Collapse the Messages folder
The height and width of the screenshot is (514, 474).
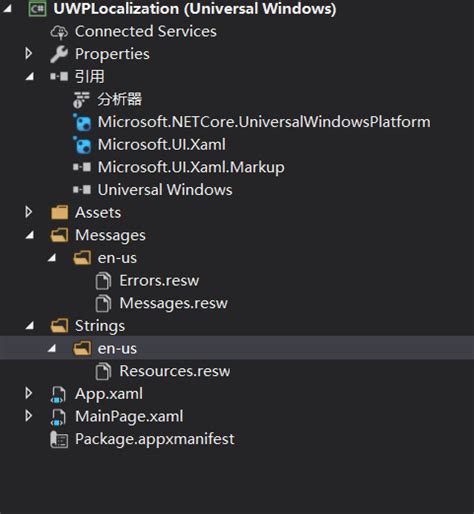pos(30,236)
